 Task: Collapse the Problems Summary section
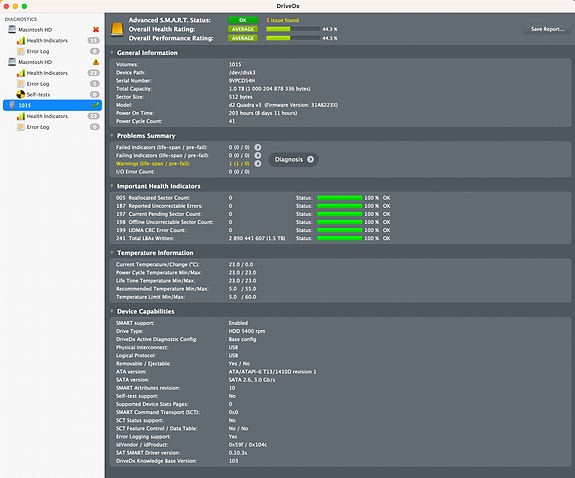112,136
